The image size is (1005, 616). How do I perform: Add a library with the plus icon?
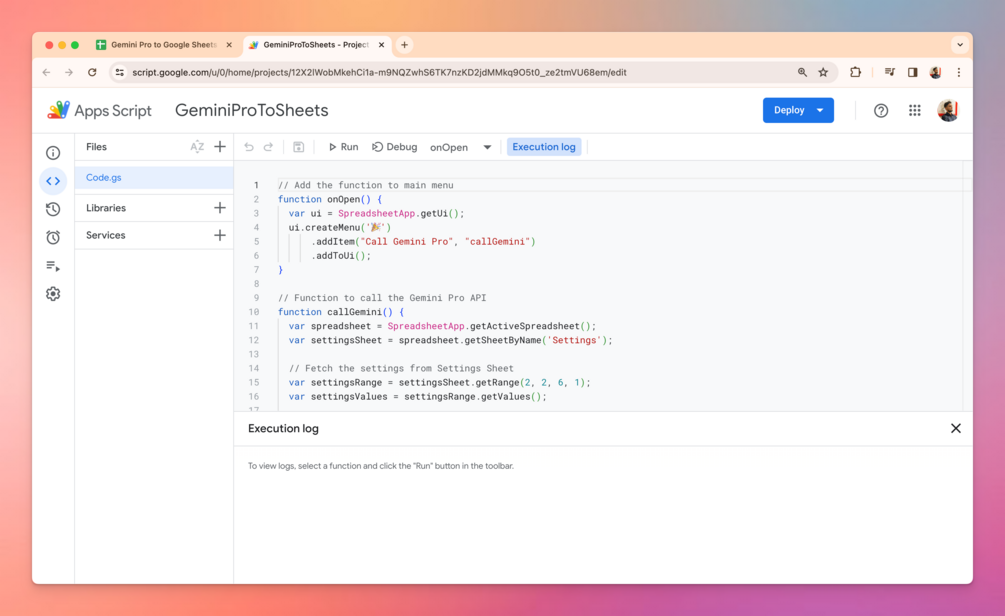220,207
